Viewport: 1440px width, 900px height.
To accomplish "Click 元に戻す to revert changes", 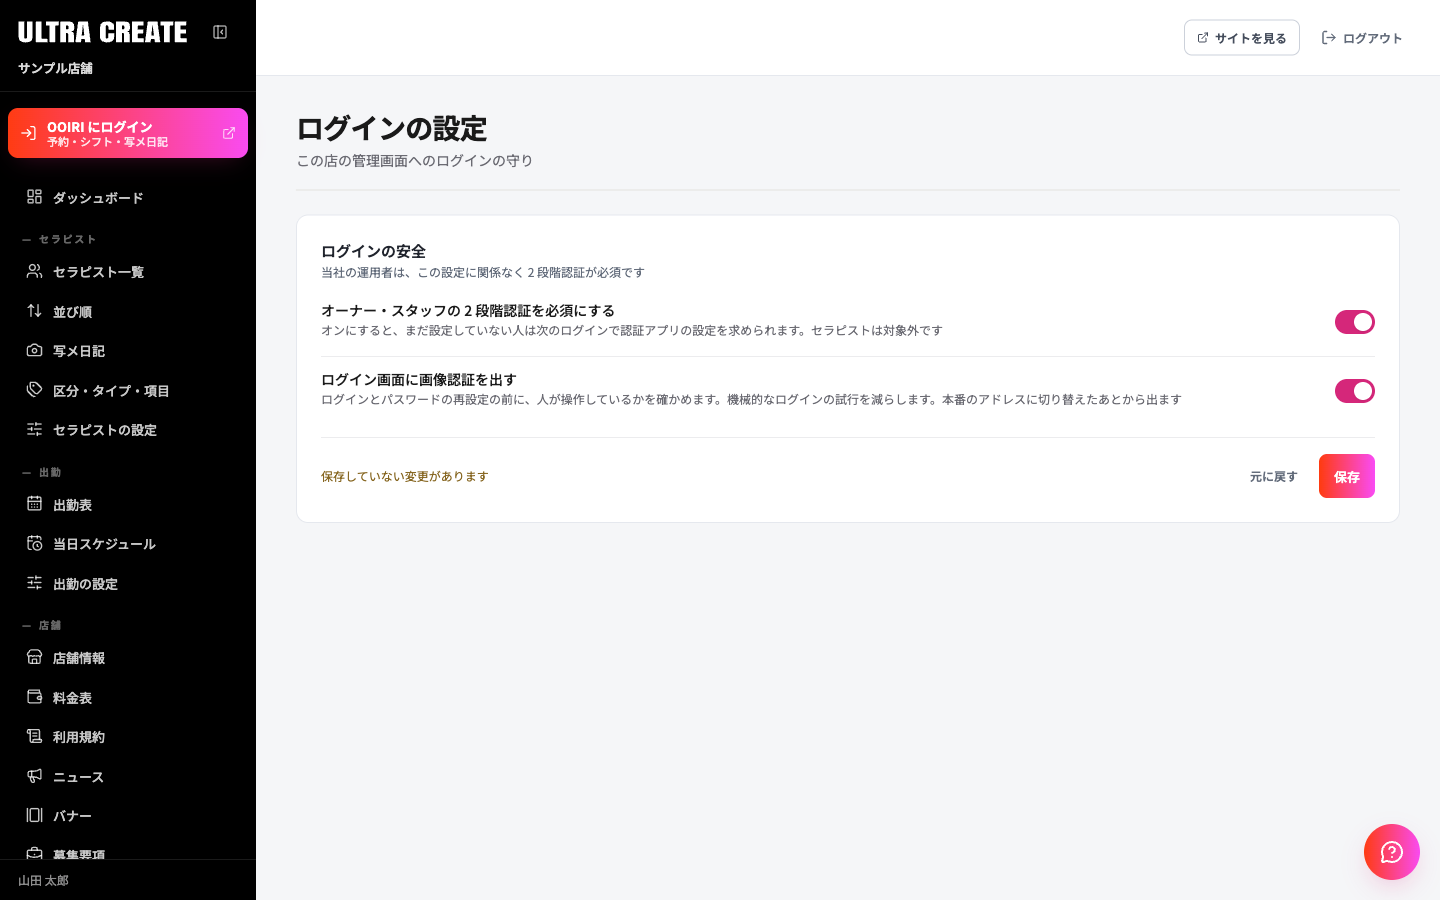I will coord(1273,477).
